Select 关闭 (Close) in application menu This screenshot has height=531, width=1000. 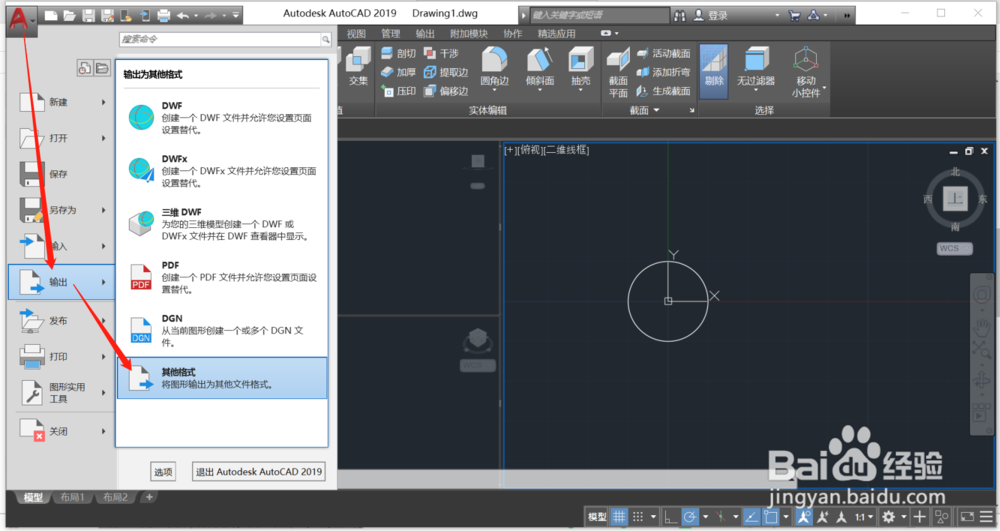point(61,431)
